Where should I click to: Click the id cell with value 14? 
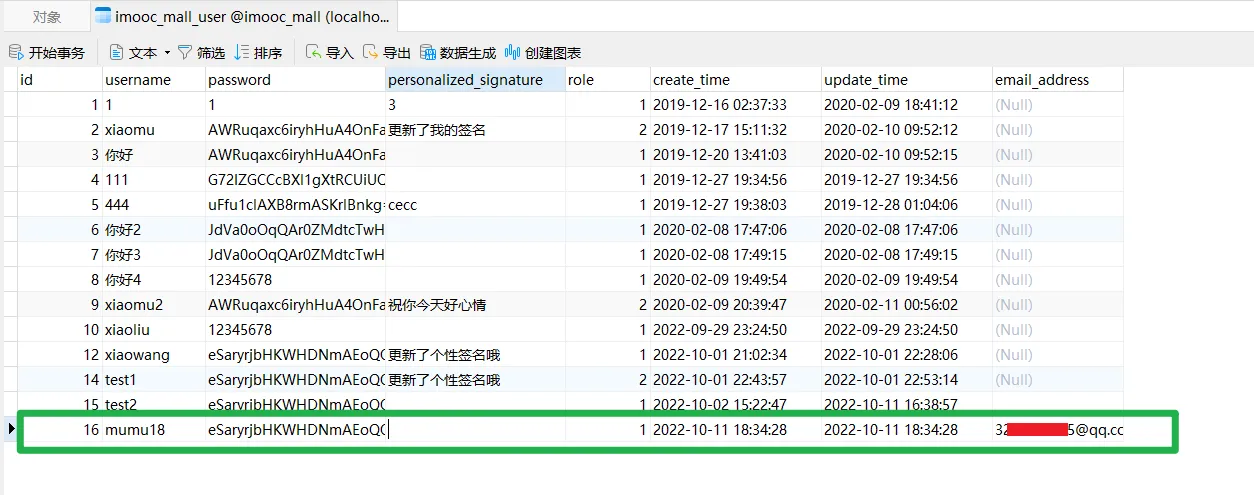(60, 380)
